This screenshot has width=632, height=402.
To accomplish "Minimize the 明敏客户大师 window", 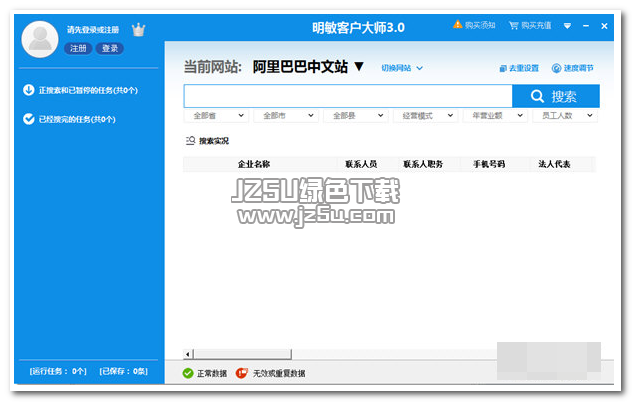I will [586, 26].
